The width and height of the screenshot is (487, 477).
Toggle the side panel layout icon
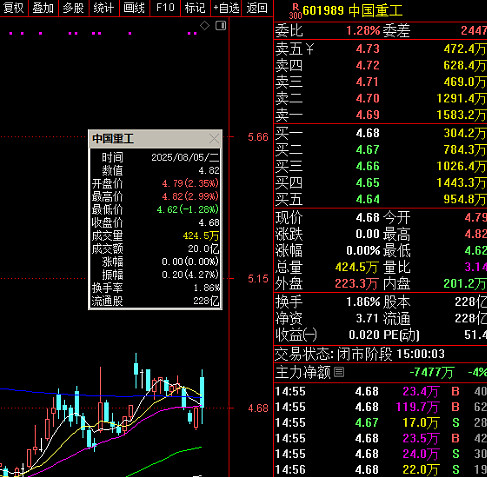click(221, 26)
